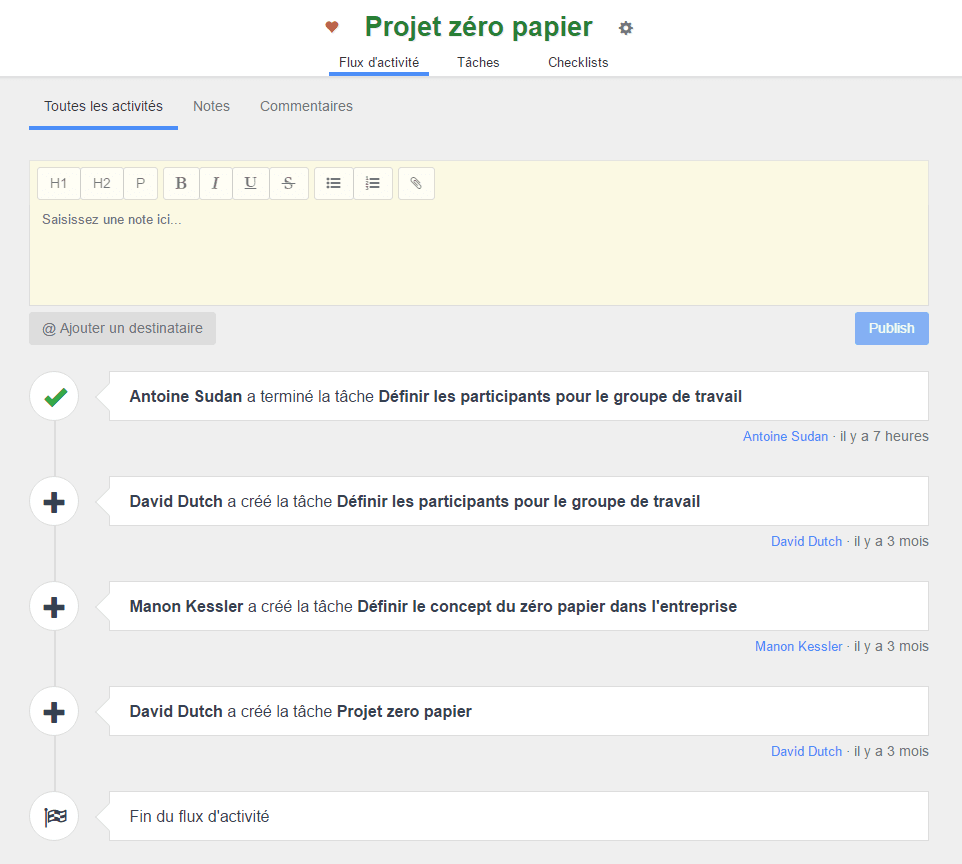Image resolution: width=962 pixels, height=864 pixels.
Task: Toggle italic formatting
Action: point(215,183)
